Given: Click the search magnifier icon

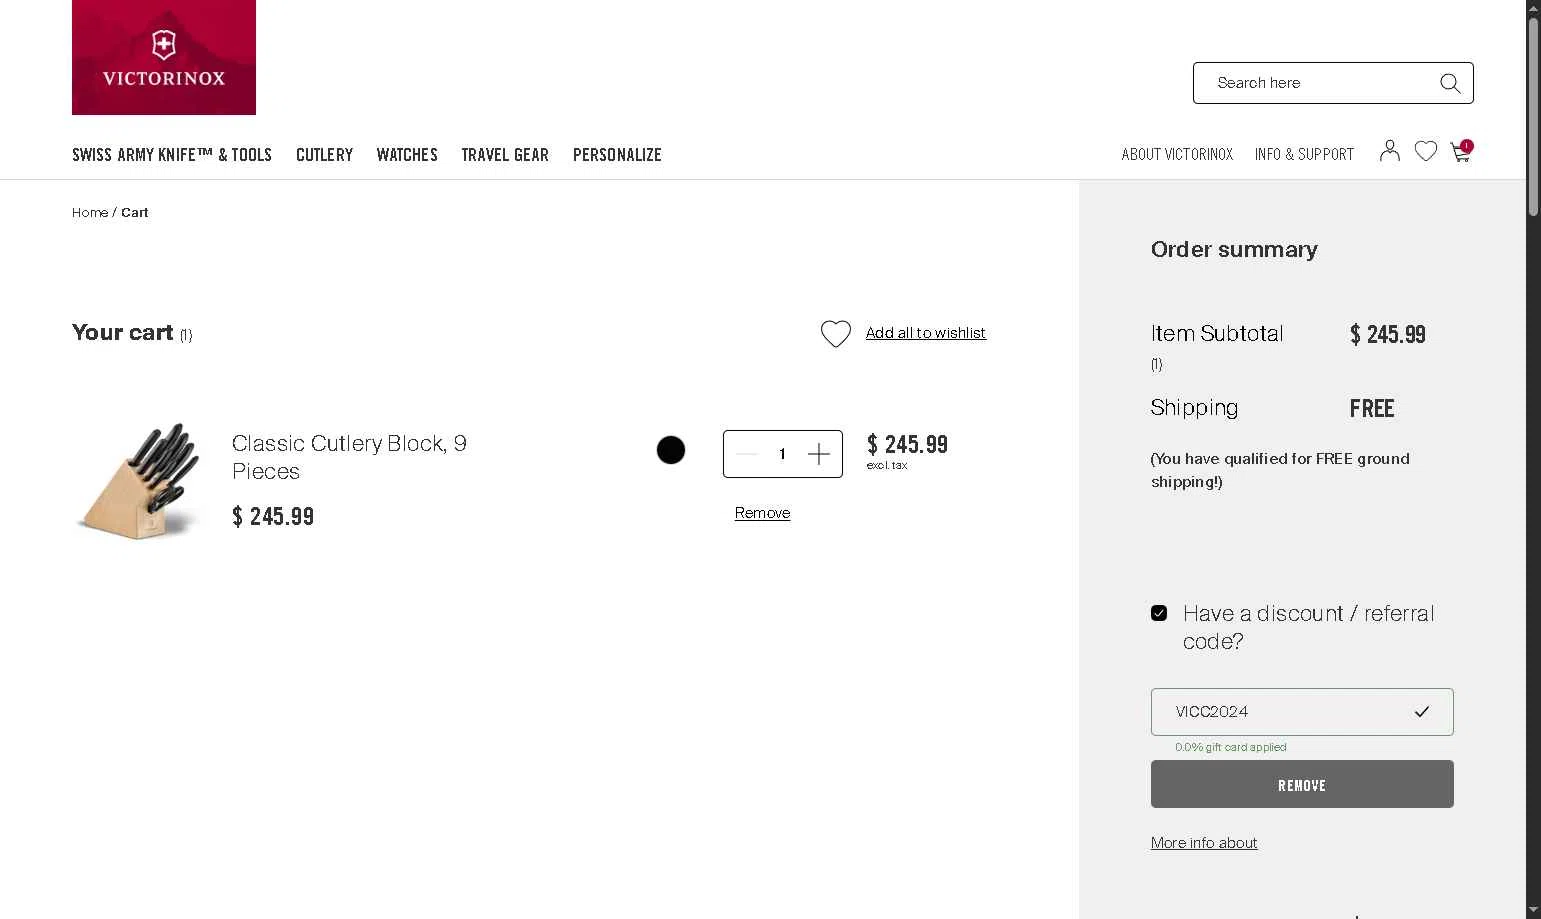Looking at the screenshot, I should tap(1450, 83).
